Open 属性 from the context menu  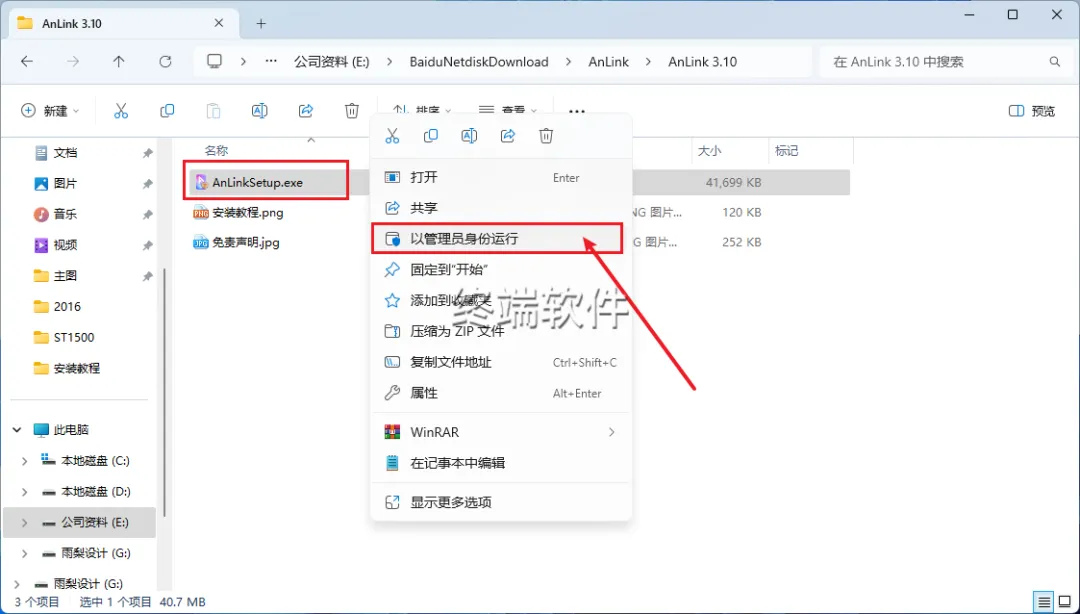pyautogui.click(x=501, y=393)
